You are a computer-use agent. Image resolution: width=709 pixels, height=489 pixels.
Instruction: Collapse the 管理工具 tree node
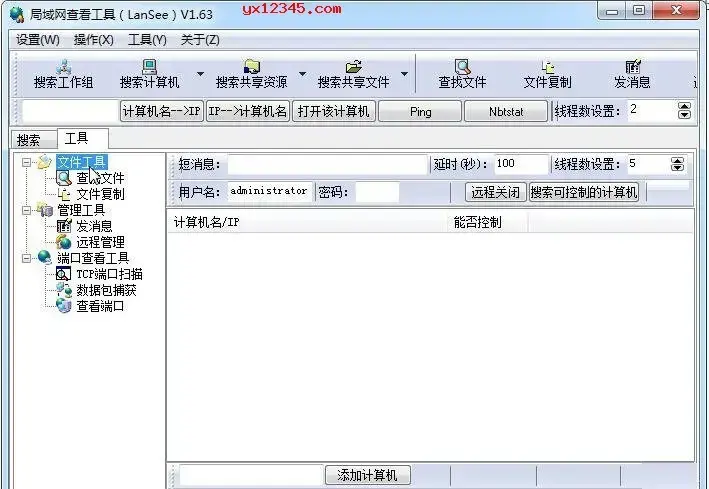coord(27,210)
